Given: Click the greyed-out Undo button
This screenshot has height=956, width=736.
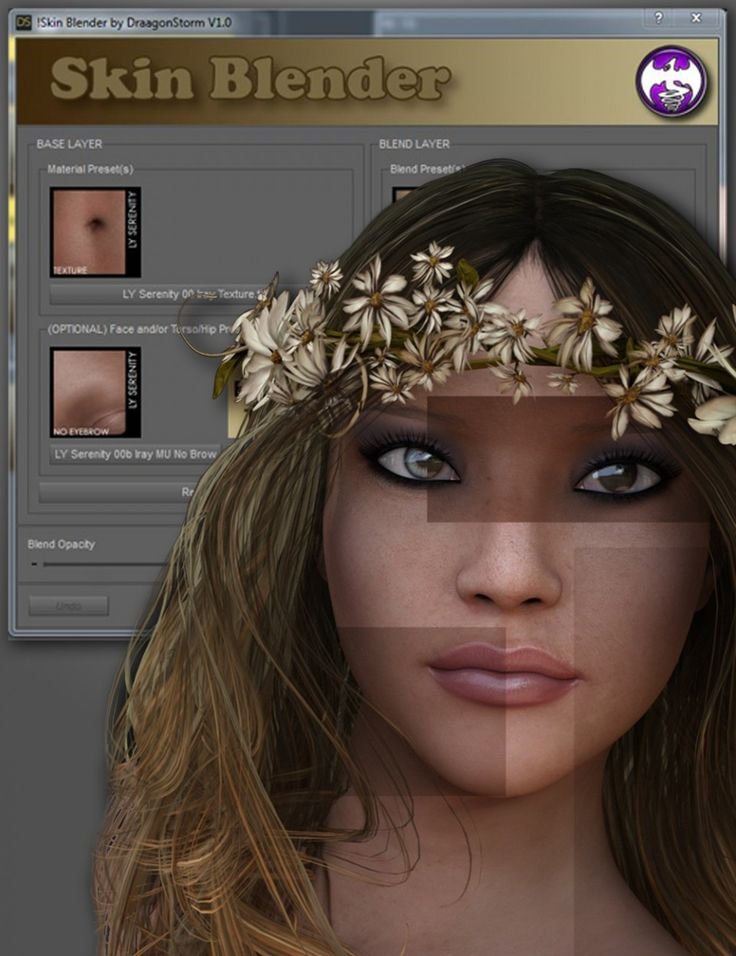Looking at the screenshot, I should click(69, 606).
